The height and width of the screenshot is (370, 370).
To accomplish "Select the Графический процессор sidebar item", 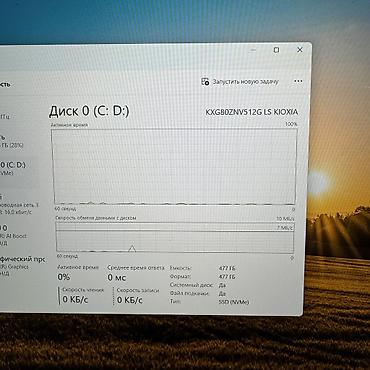I will 23,266.
